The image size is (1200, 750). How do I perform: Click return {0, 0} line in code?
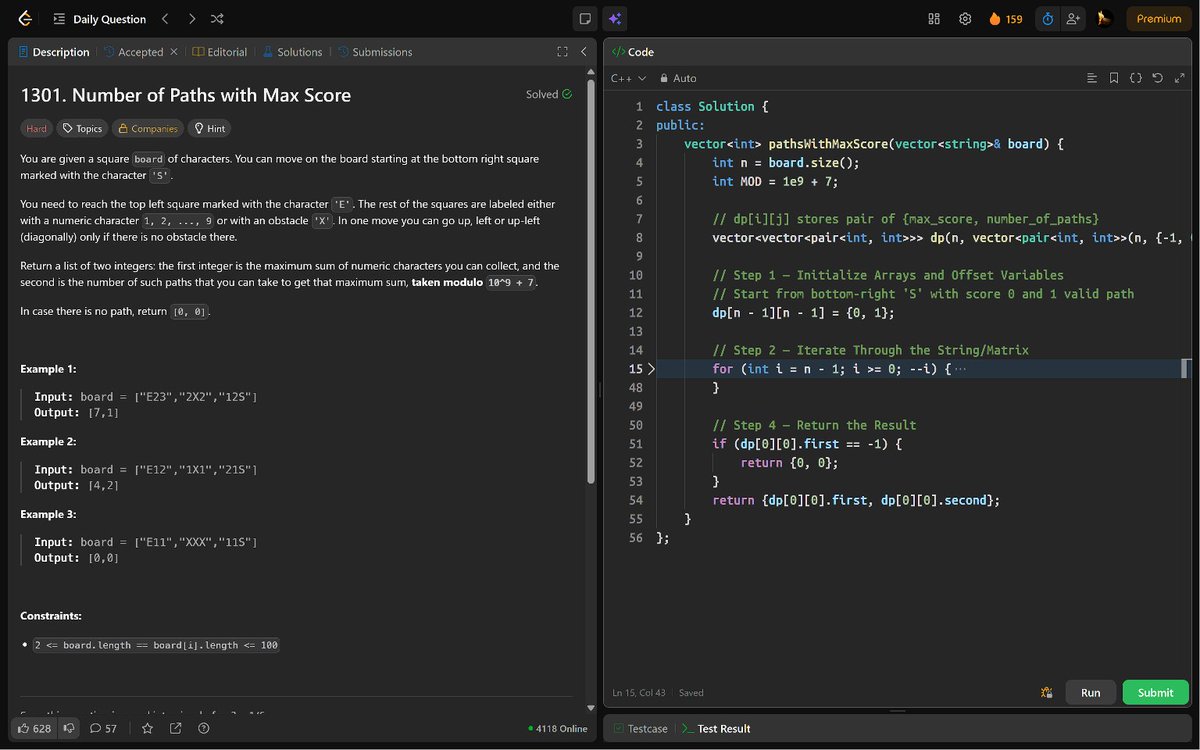click(789, 463)
